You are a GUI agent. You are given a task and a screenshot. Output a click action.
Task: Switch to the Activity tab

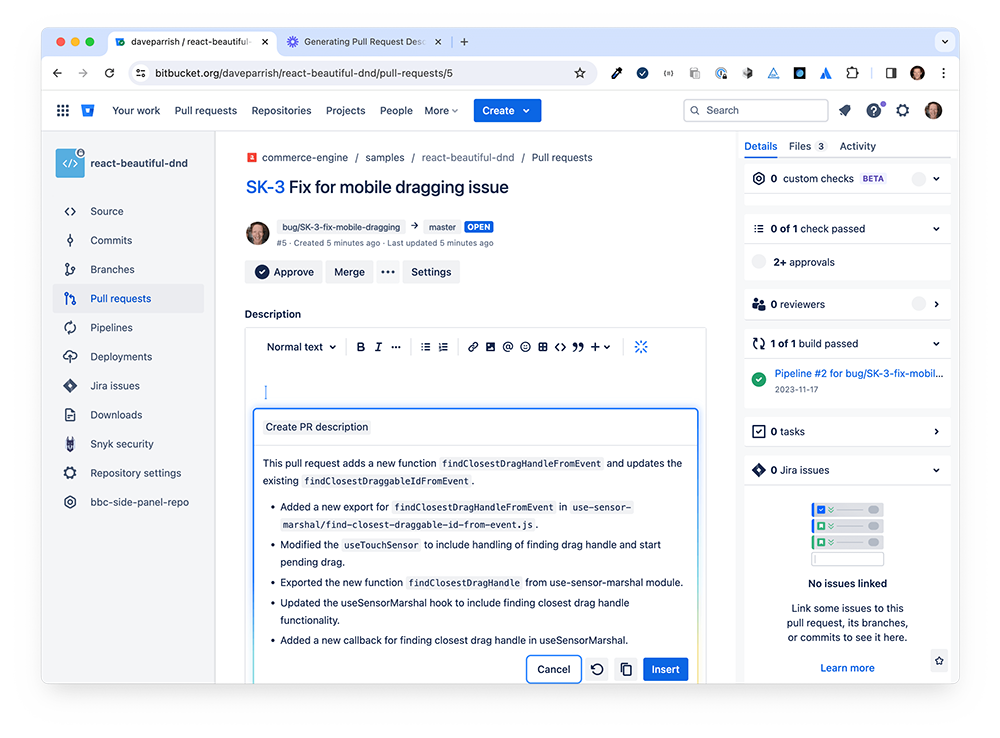point(857,146)
